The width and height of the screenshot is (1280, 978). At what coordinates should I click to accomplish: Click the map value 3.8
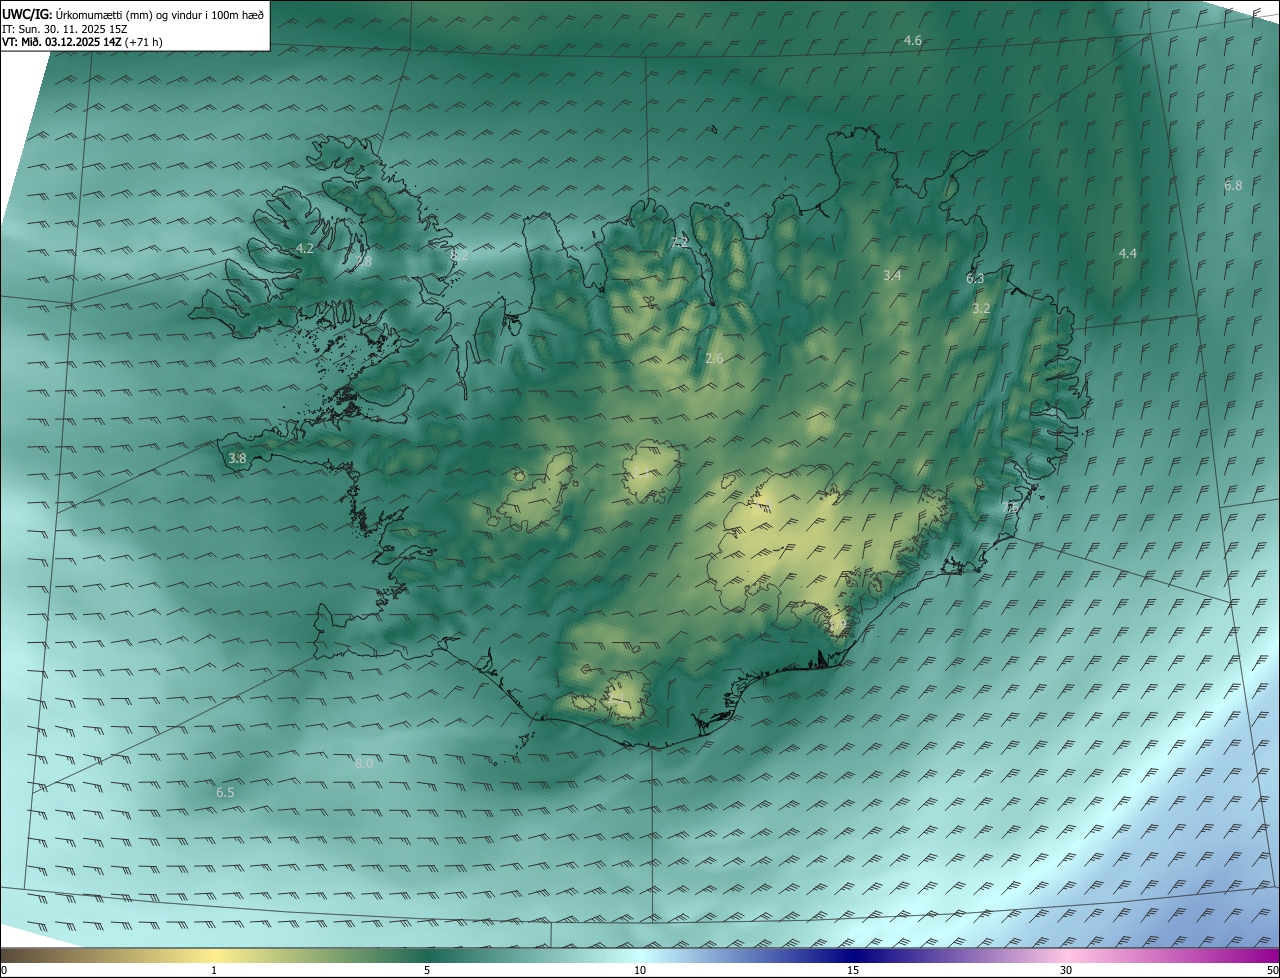click(x=237, y=458)
